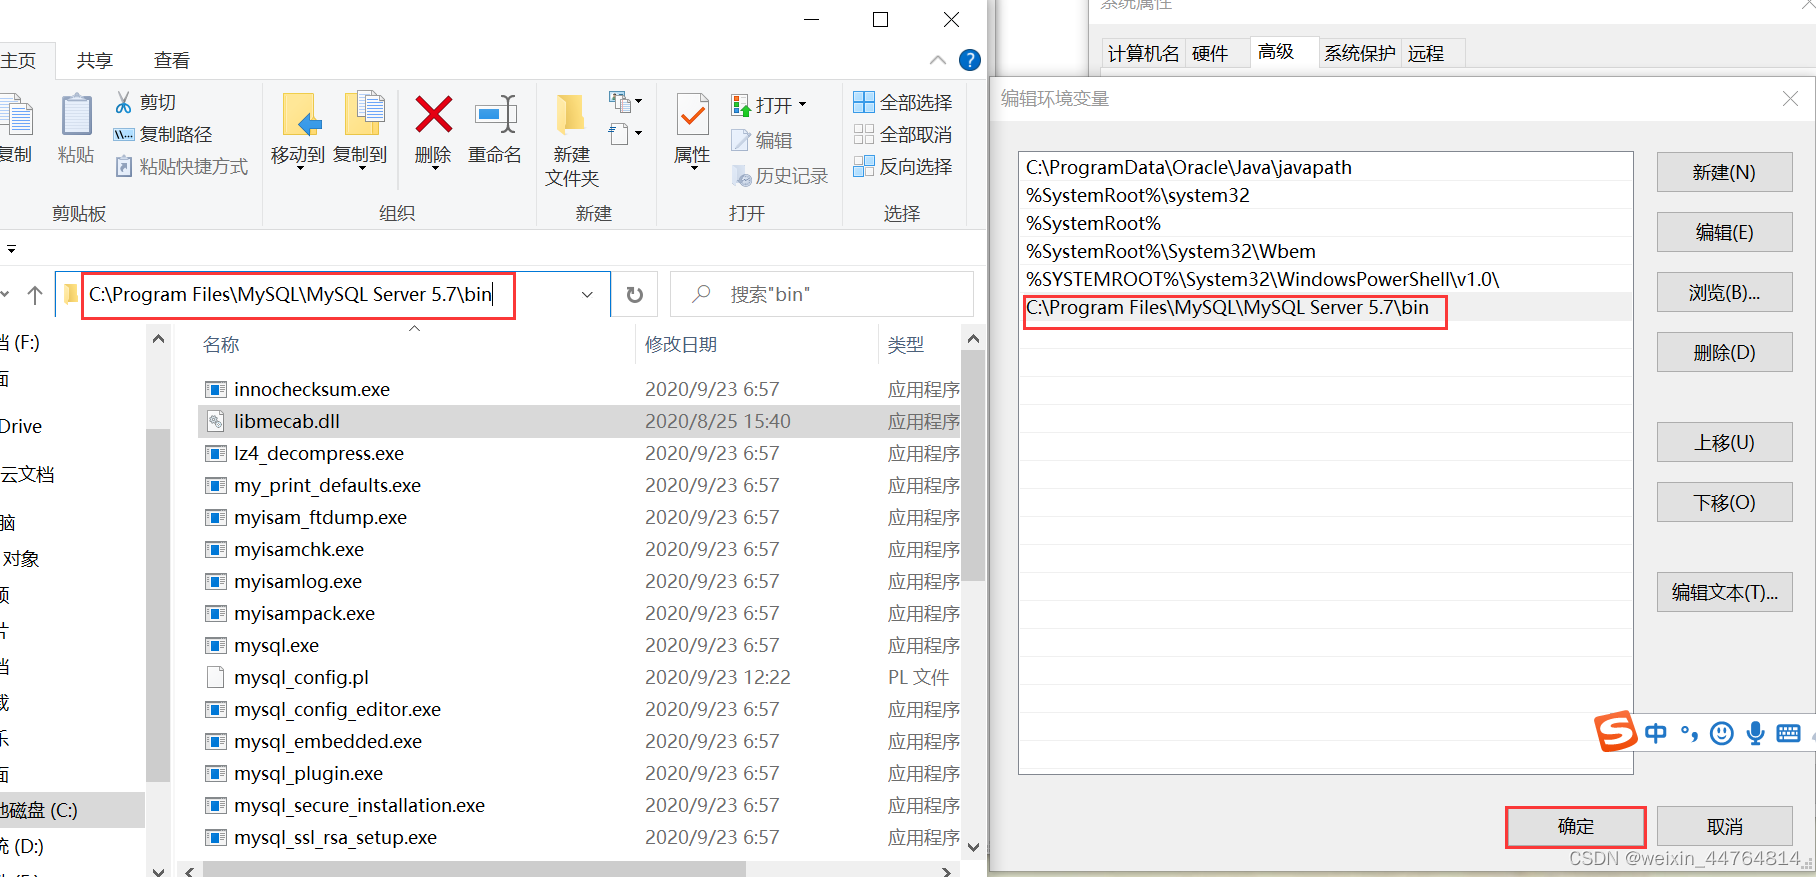
Task: Select the Copy path option
Action: point(162,135)
